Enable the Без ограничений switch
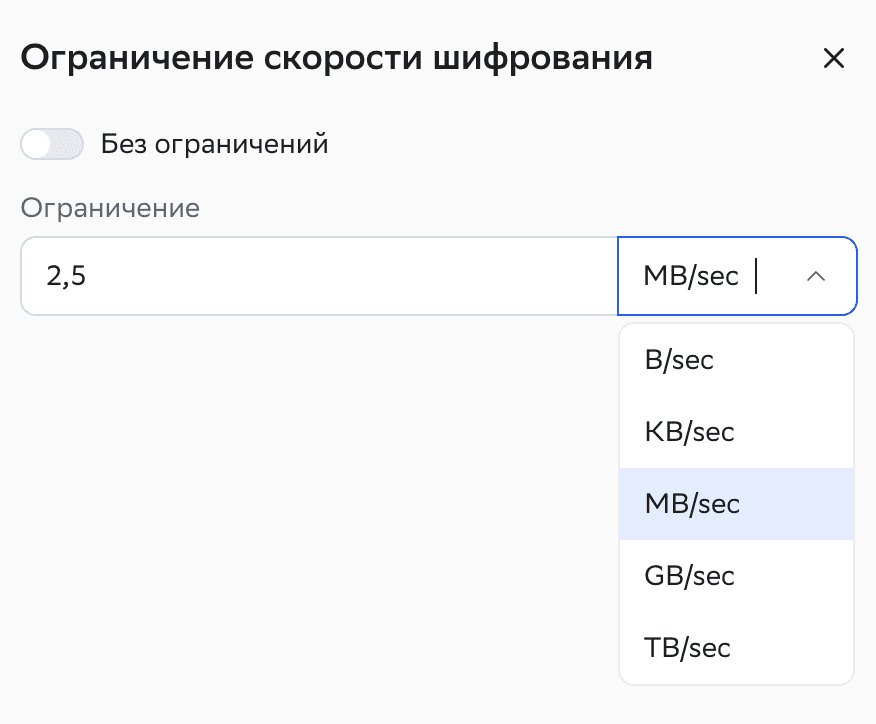876x724 pixels. tap(52, 144)
